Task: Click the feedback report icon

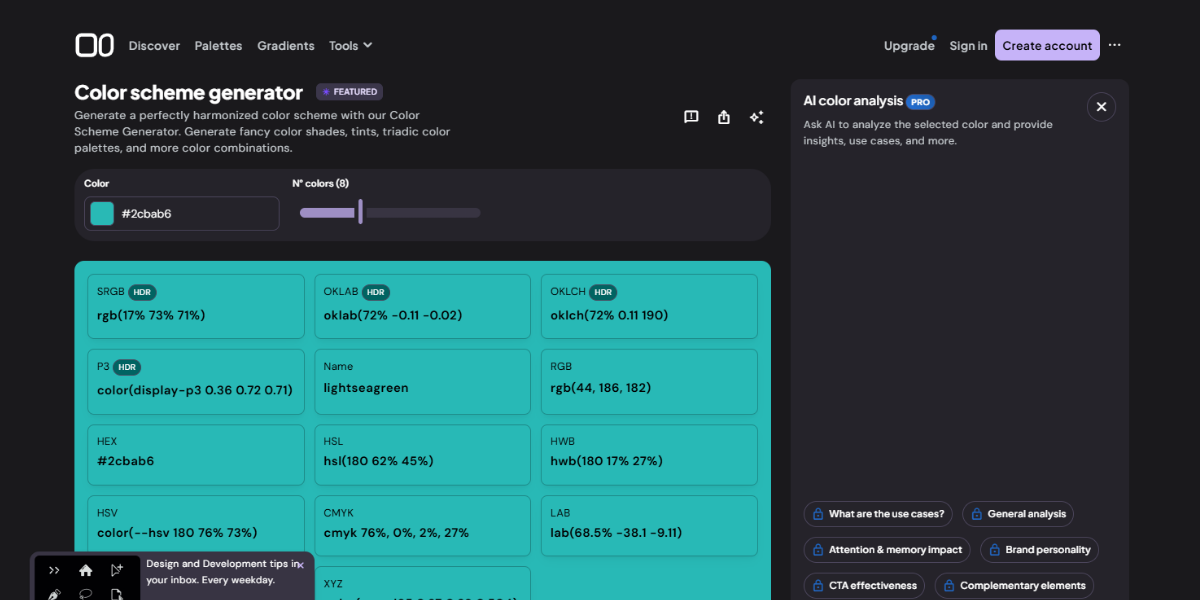Action: tap(691, 117)
